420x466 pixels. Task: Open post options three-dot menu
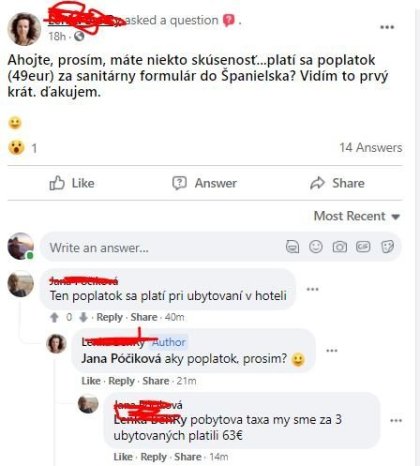387,27
